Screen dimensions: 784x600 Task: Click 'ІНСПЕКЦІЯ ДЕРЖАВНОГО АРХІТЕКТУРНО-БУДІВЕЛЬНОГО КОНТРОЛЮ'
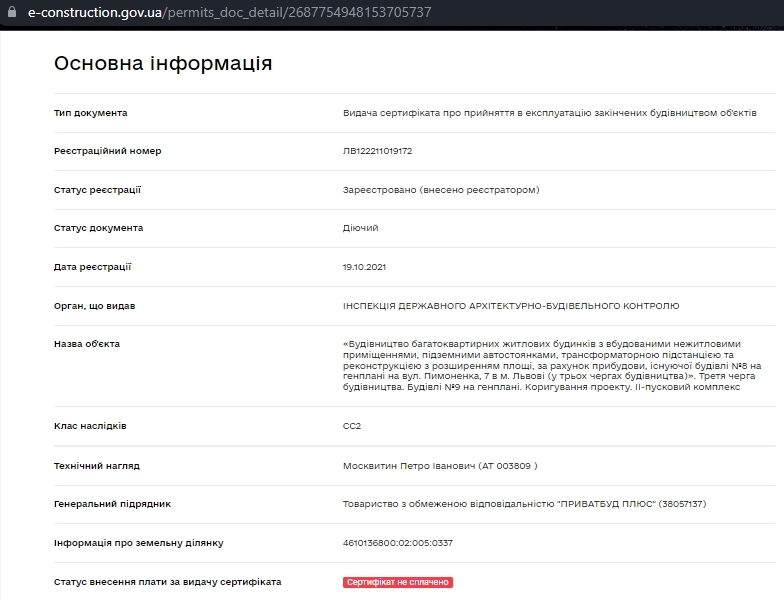[x=511, y=306]
